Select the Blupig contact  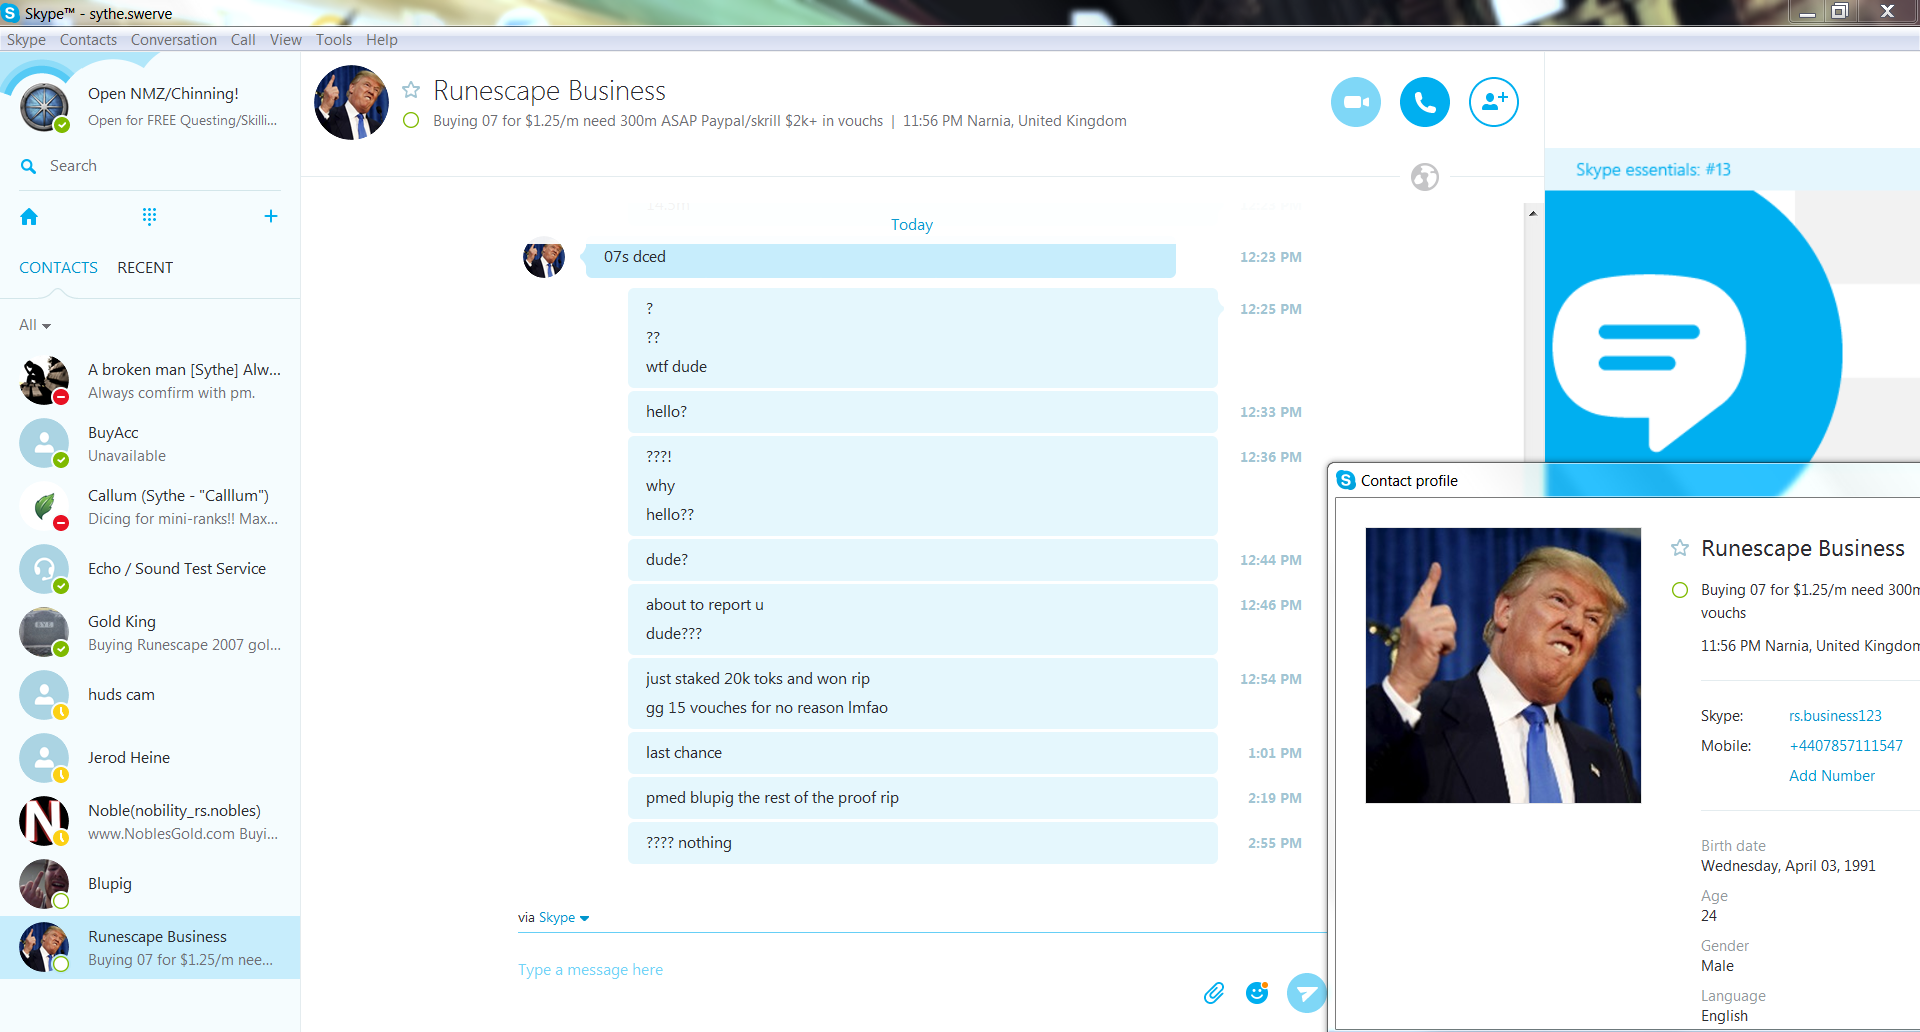(150, 884)
